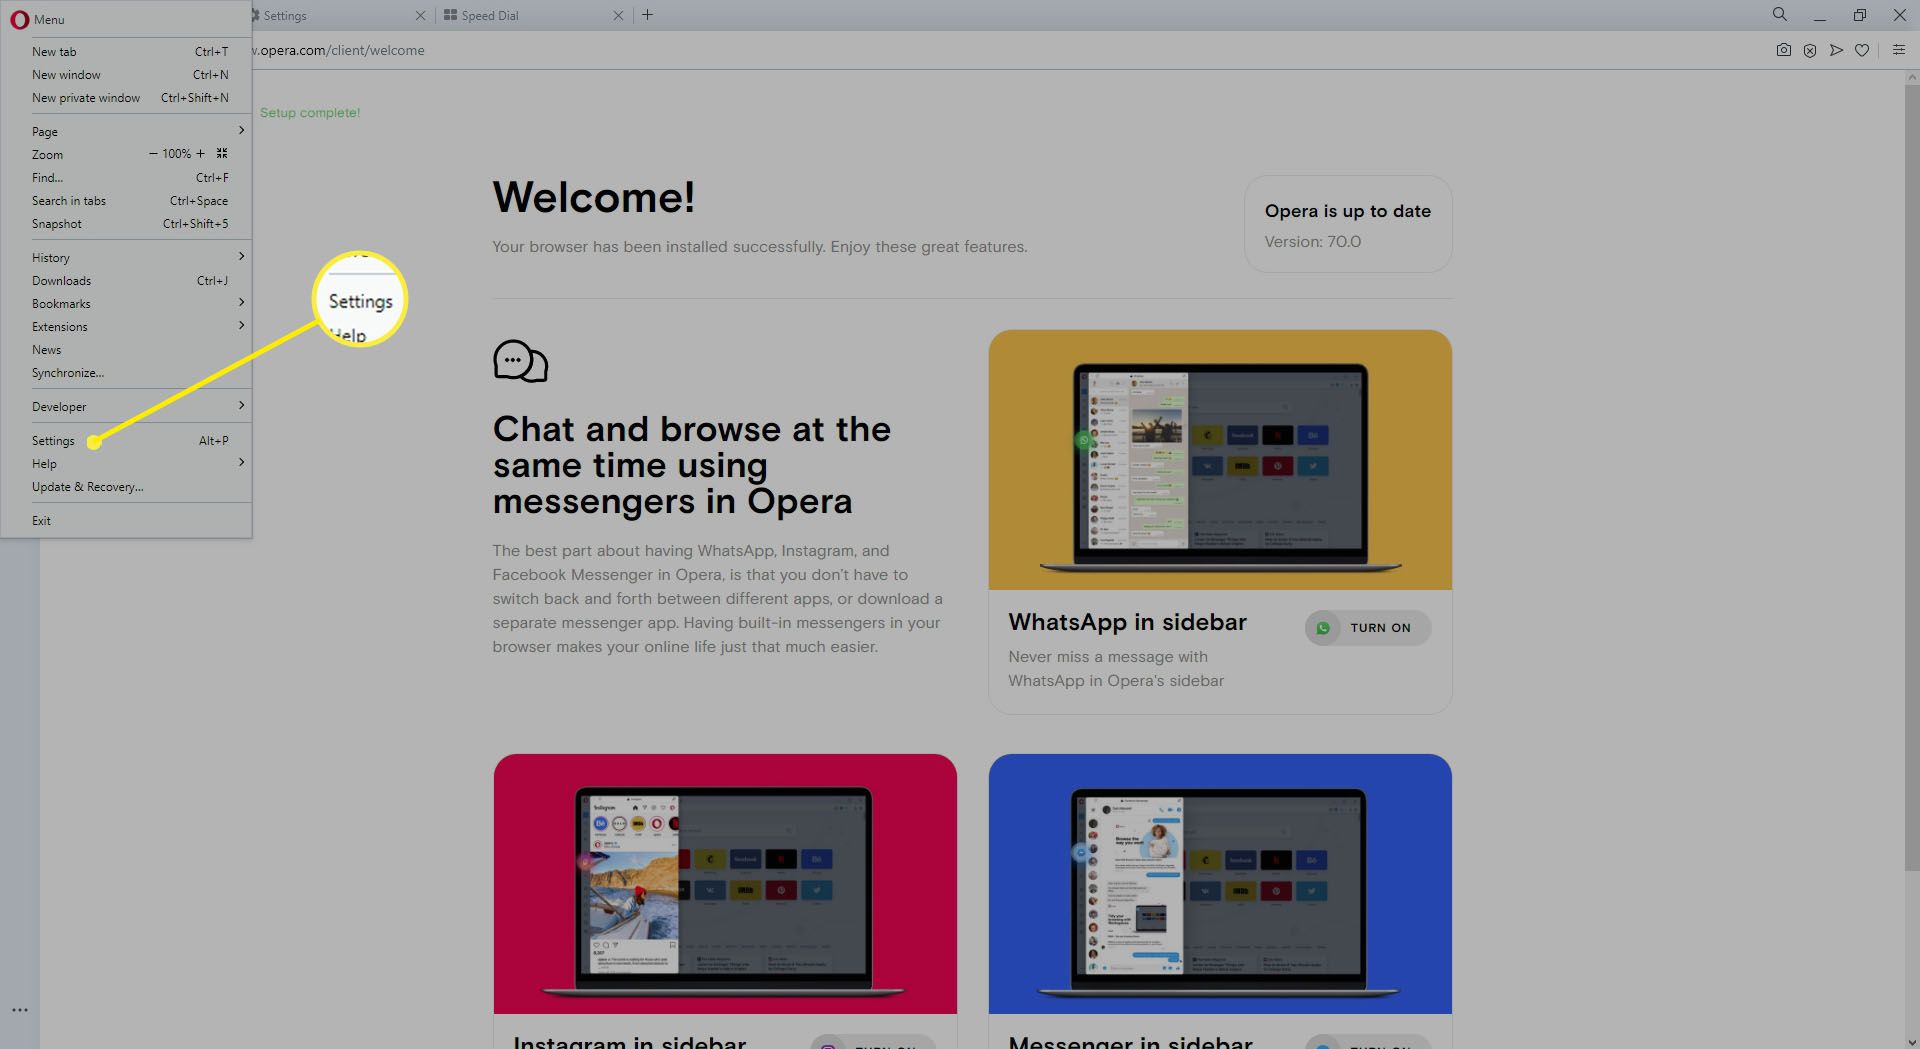Switch to the Speed Dial tab
Screen dimensions: 1920x1049
pyautogui.click(x=535, y=16)
